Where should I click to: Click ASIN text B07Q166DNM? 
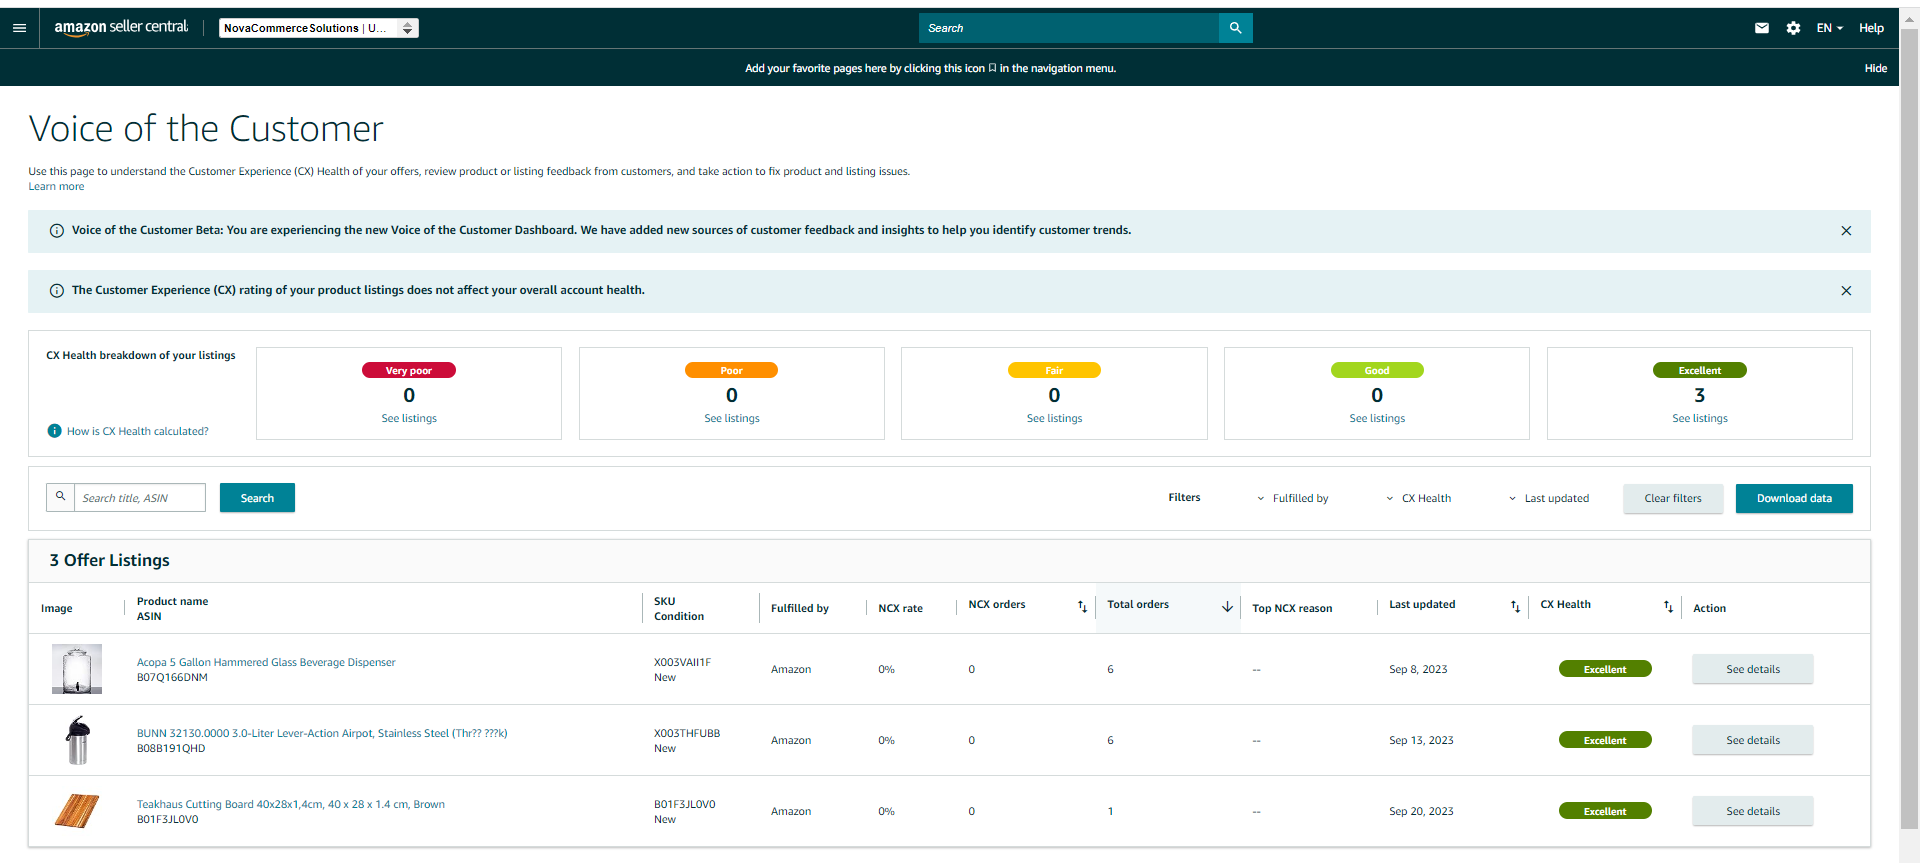(x=172, y=677)
